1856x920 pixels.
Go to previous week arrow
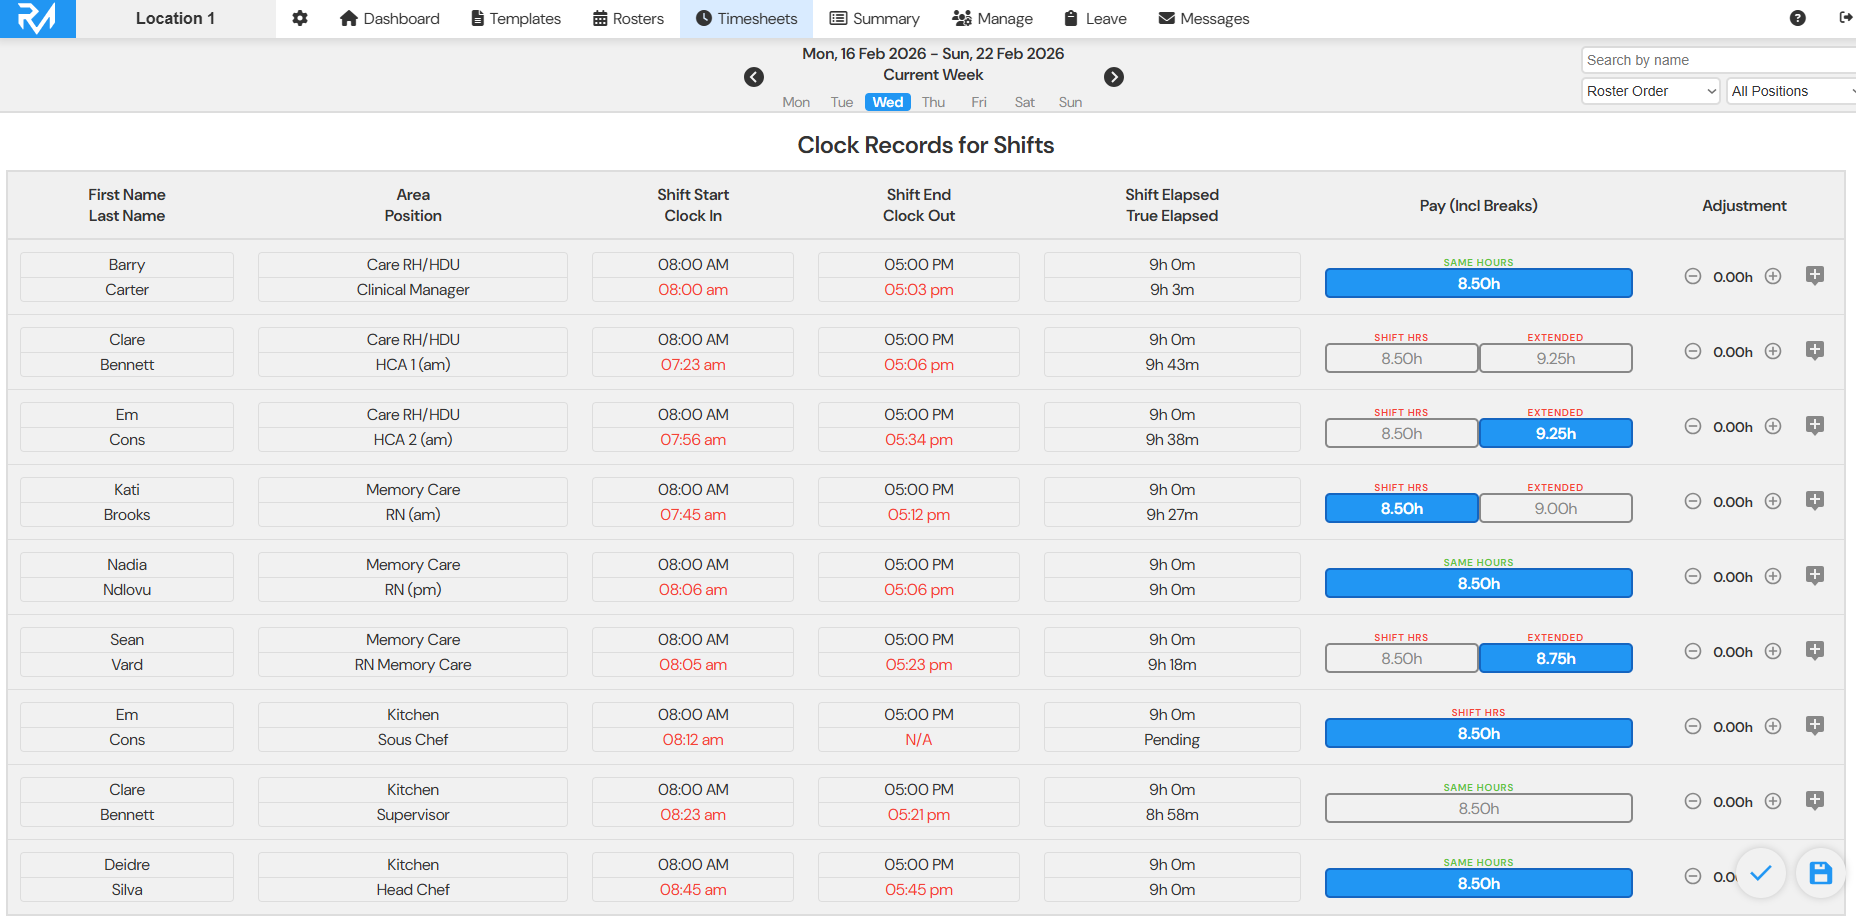[x=754, y=77]
